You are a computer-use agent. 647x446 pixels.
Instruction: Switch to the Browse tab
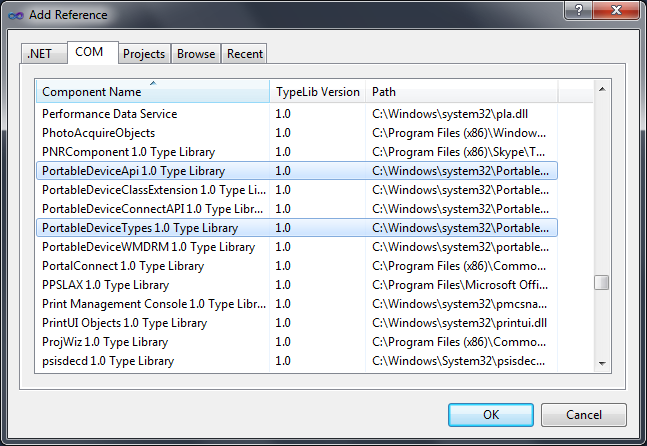coord(196,54)
